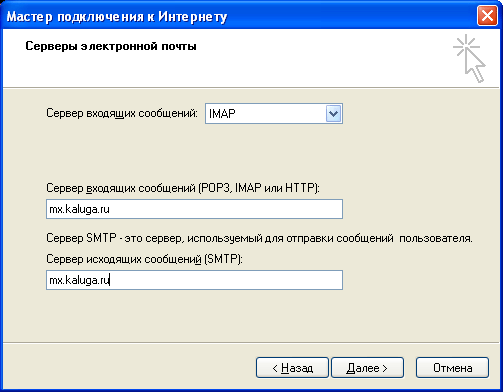The image size is (503, 392).
Task: Go back with the Назад button
Action: pos(292,368)
